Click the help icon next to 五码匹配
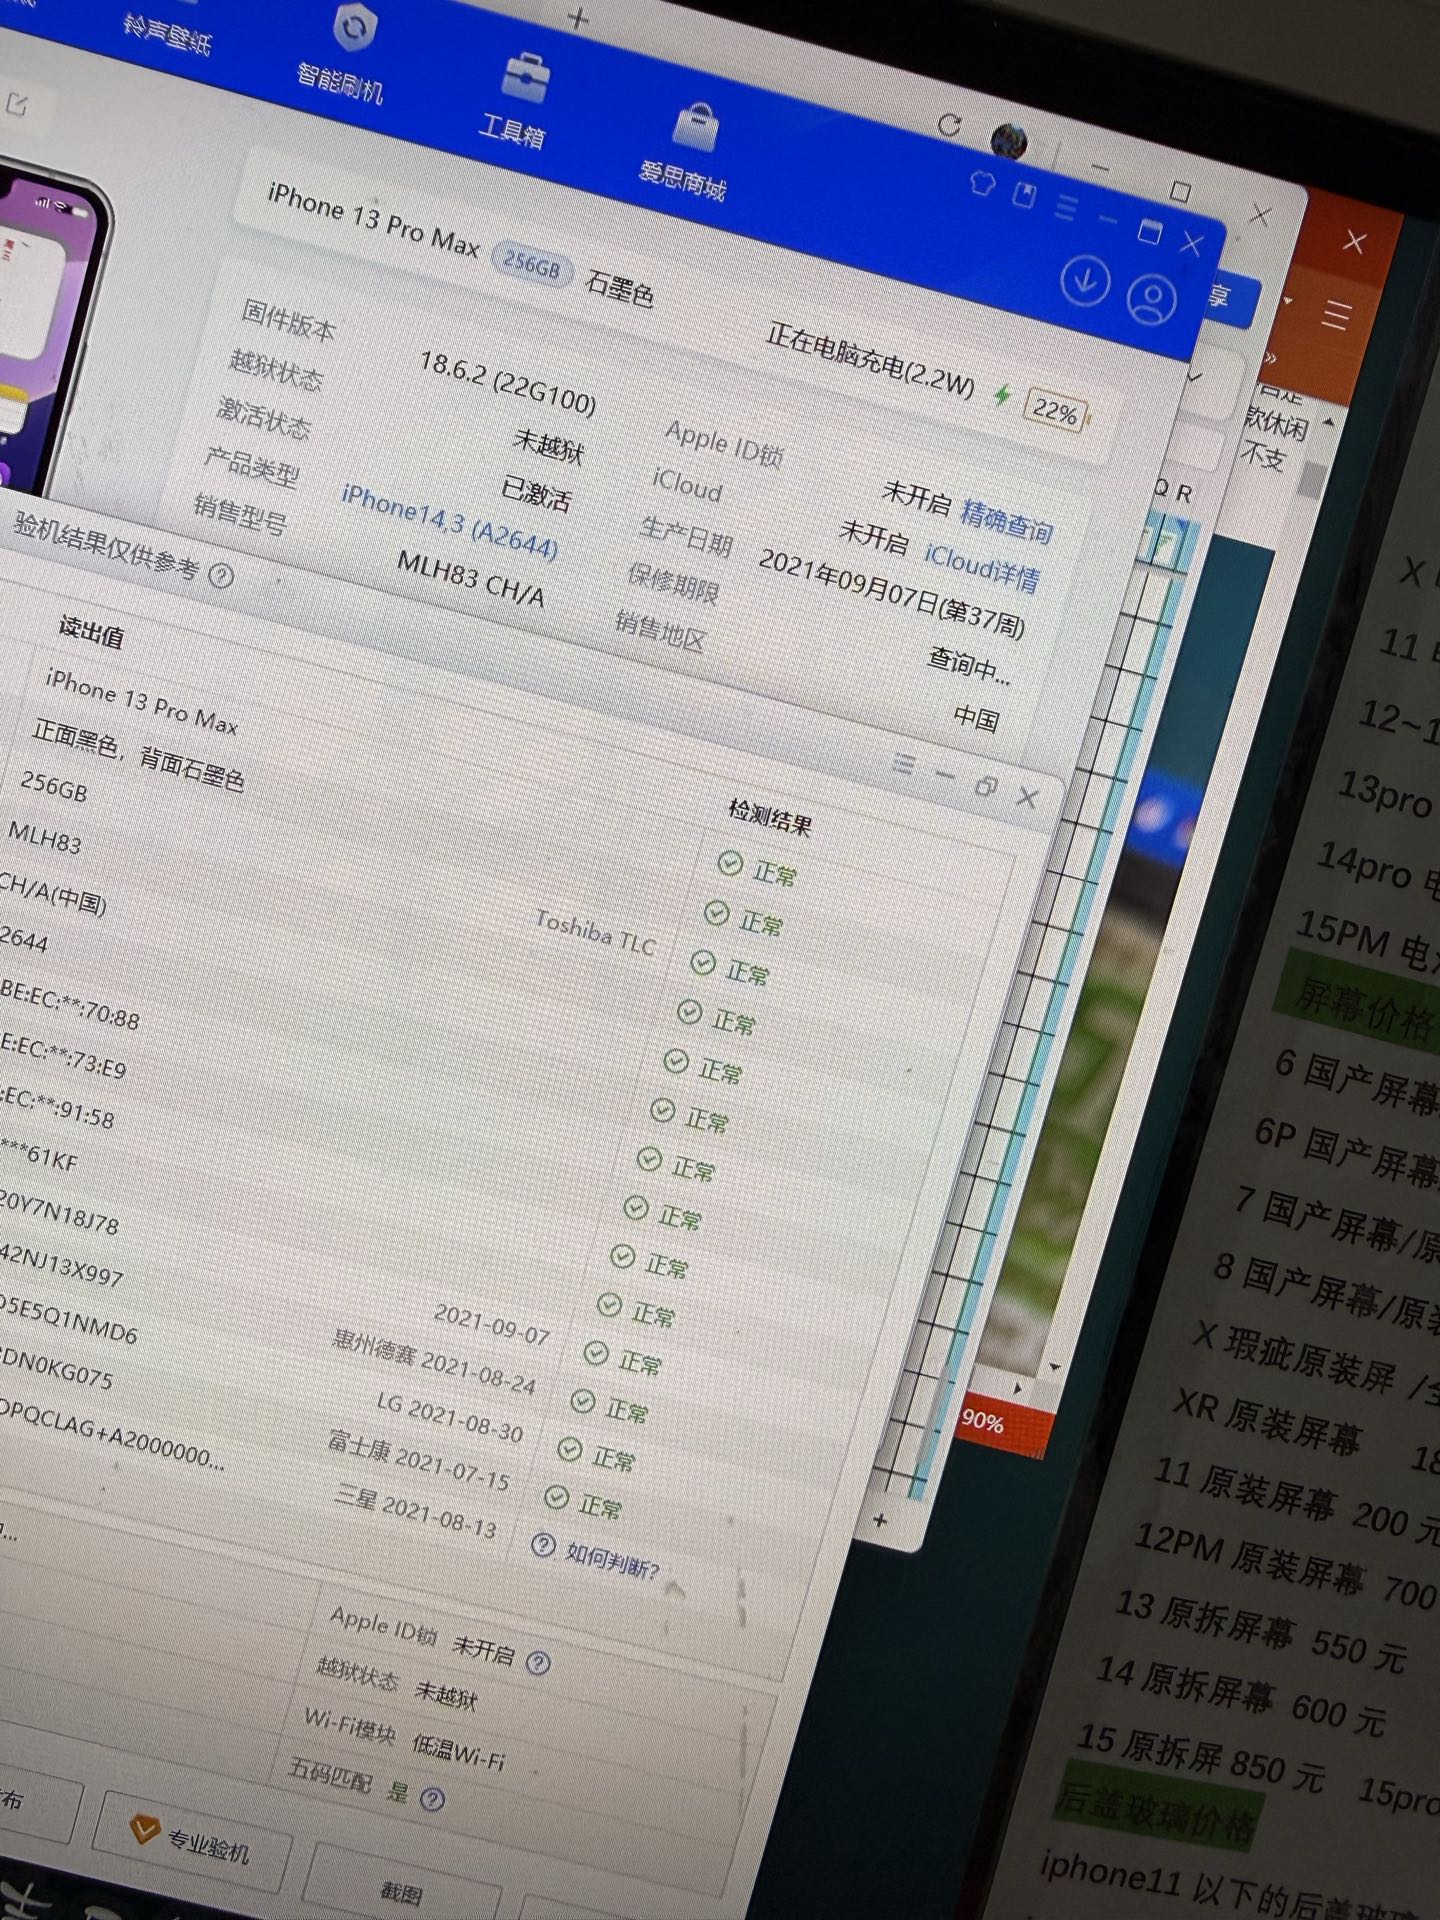 tap(432, 1800)
